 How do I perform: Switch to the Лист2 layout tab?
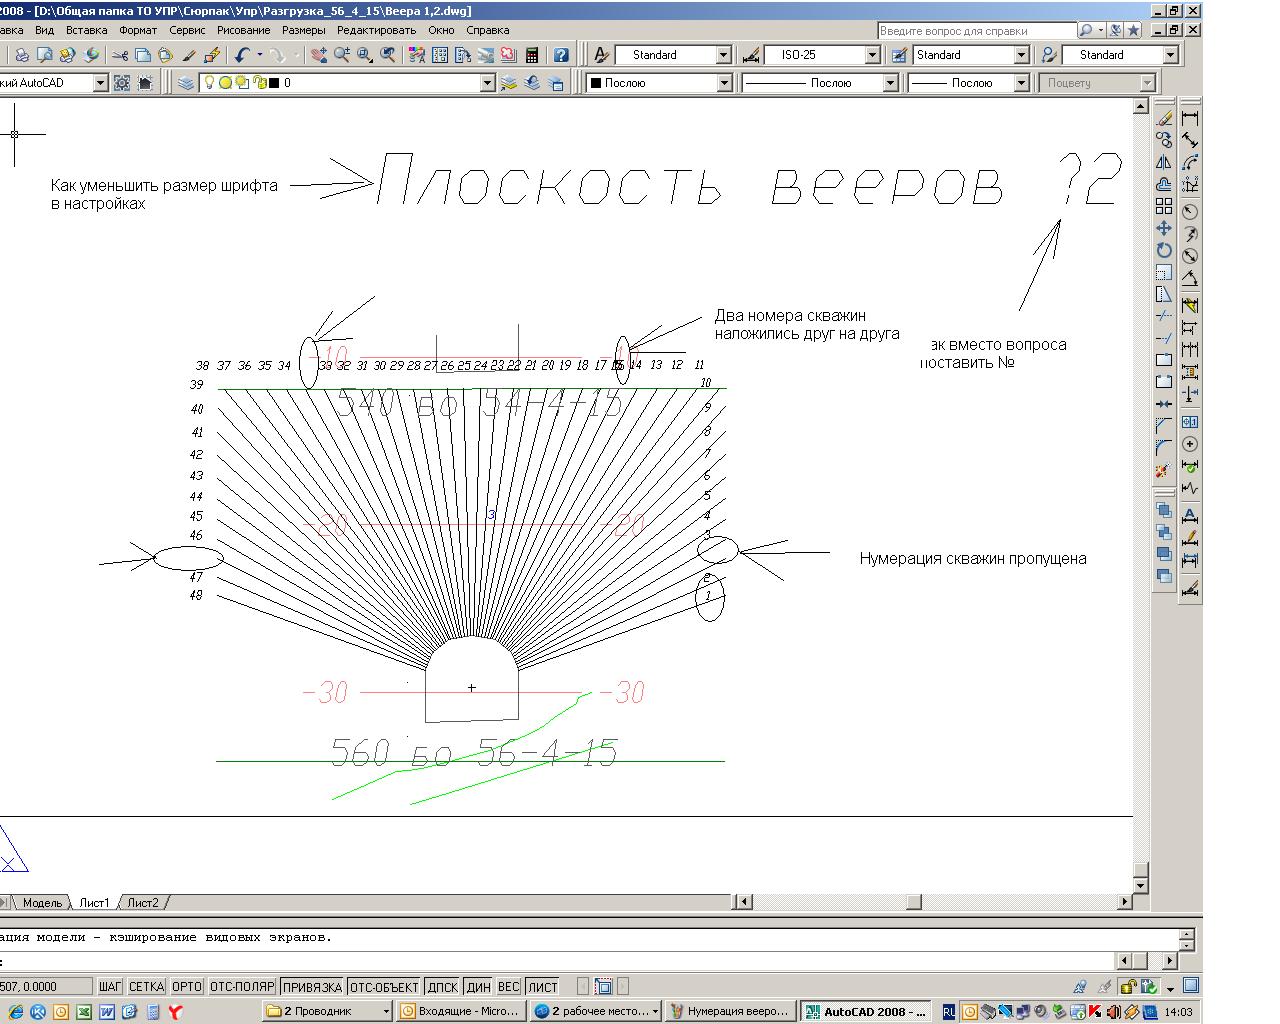143,902
